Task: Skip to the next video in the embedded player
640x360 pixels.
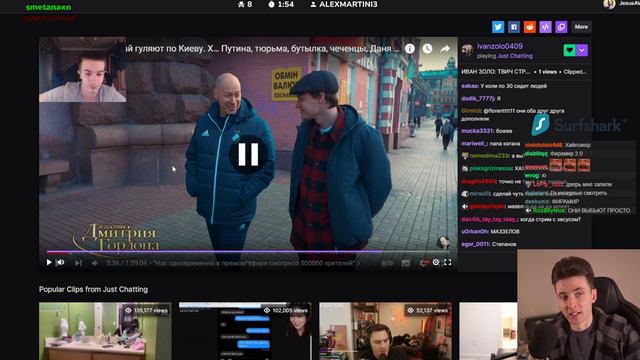Action: tap(78, 263)
